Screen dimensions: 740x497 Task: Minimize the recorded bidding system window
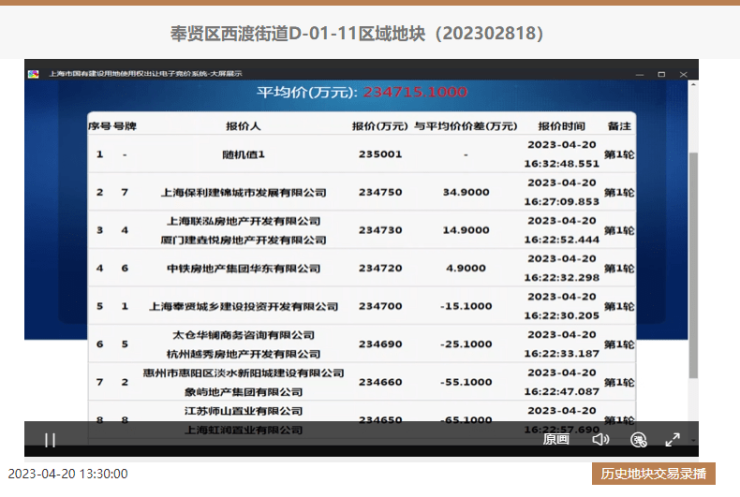coord(639,75)
